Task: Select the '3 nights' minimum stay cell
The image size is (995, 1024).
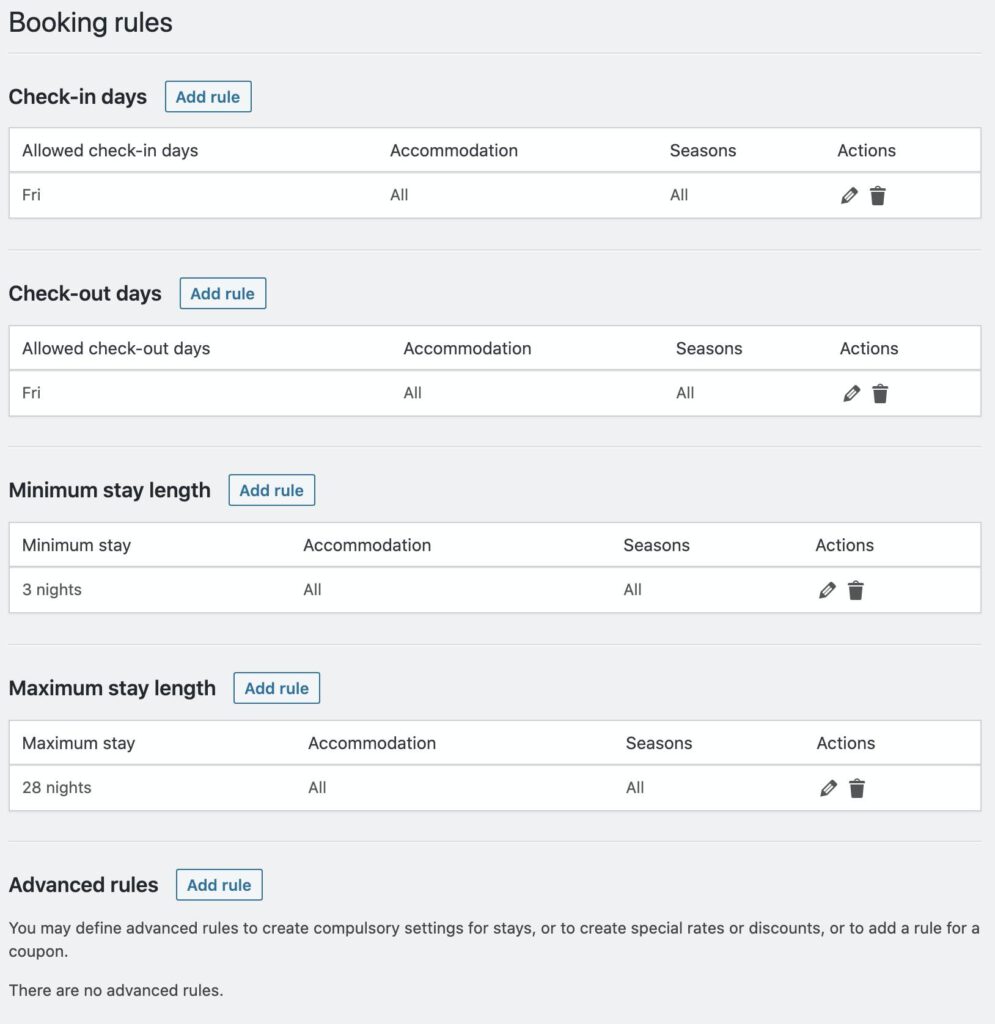Action: point(52,590)
